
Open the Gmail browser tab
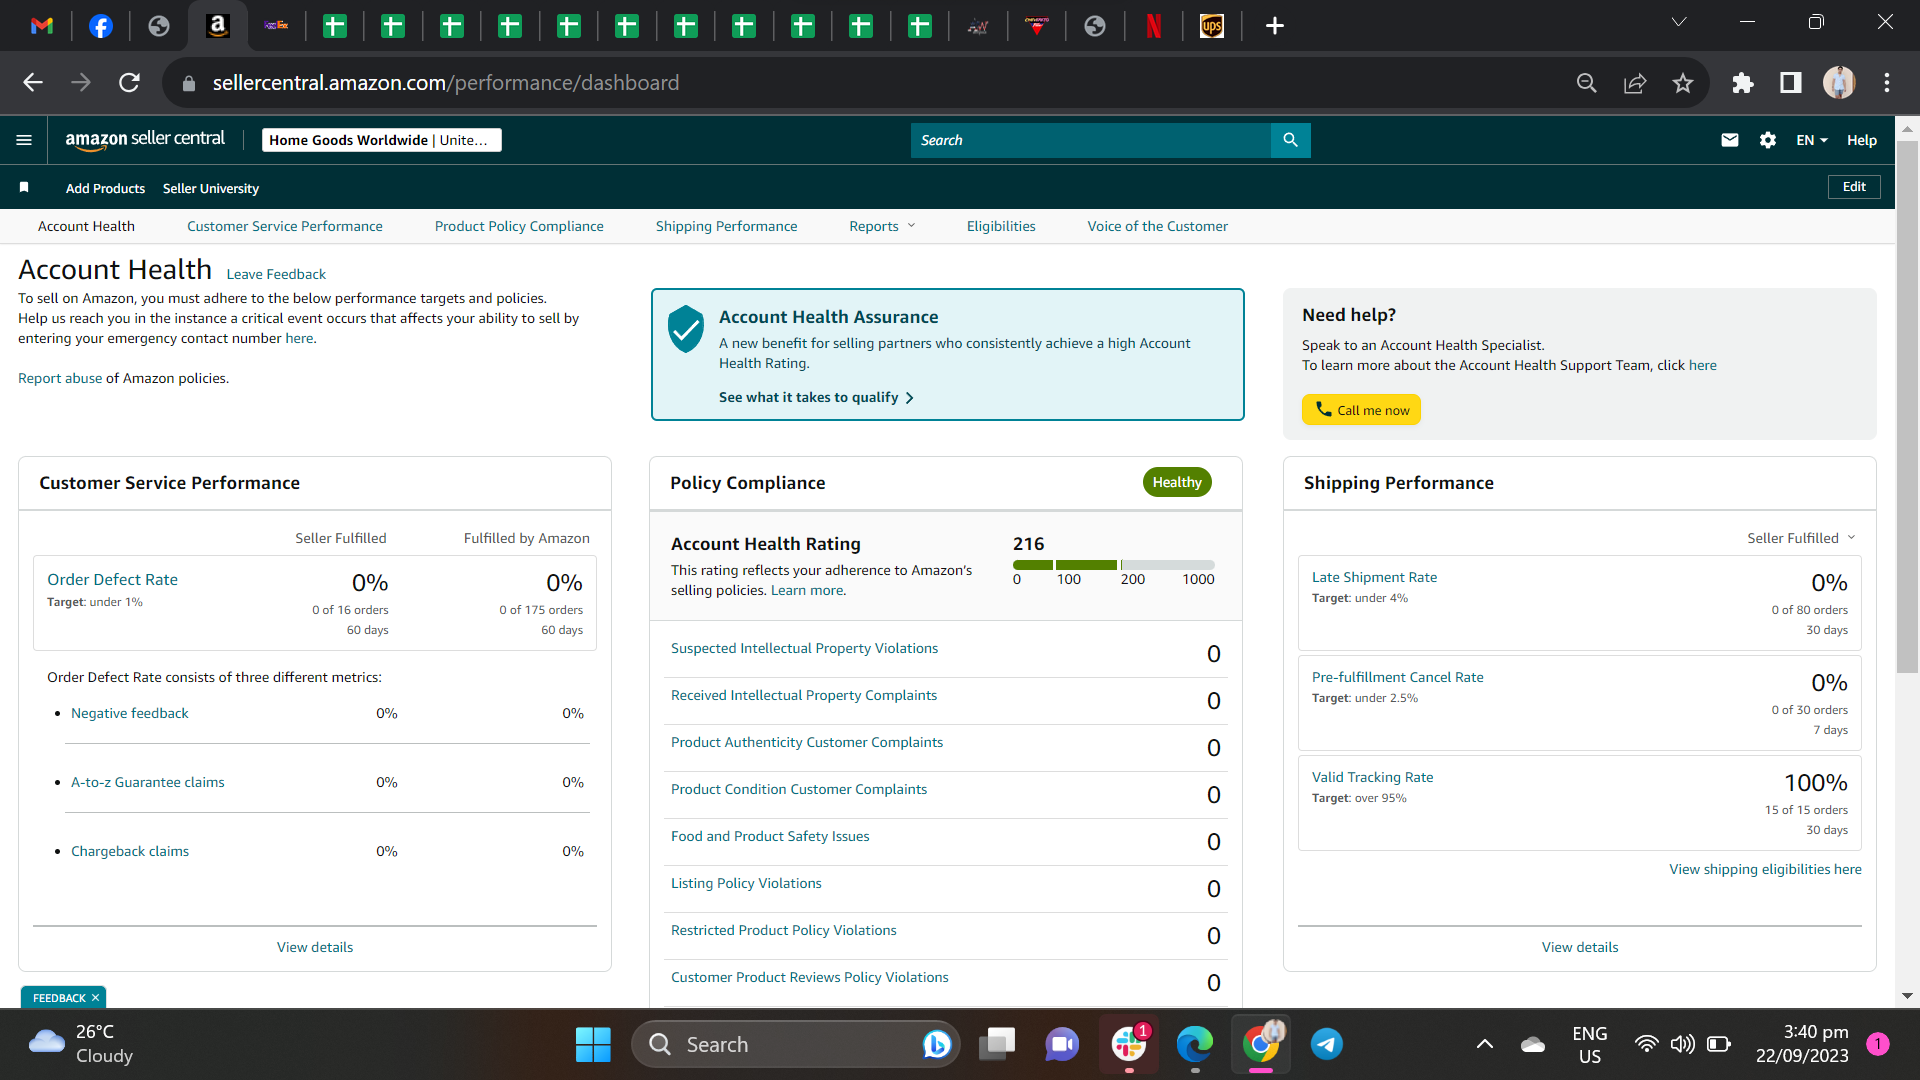click(42, 26)
